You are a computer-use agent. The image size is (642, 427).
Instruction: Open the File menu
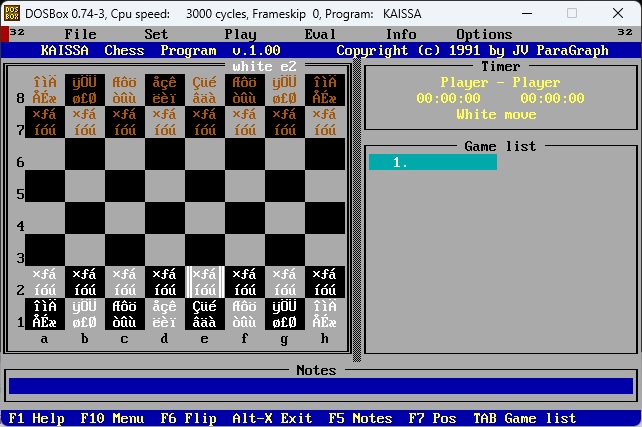pos(80,34)
